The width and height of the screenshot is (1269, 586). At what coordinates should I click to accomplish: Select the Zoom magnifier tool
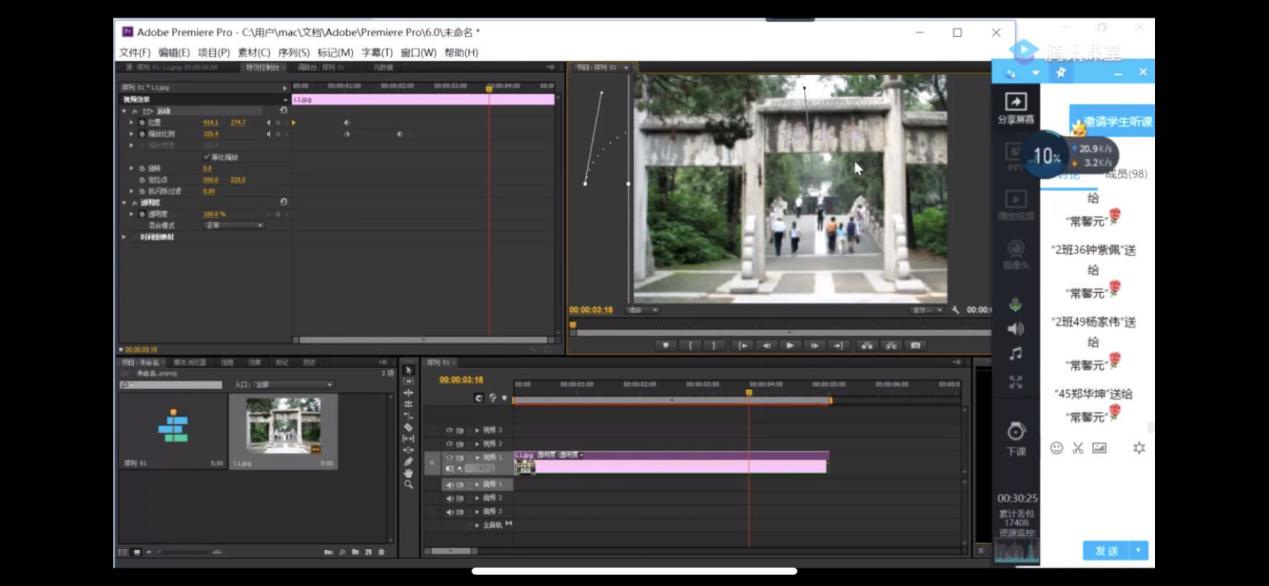(x=408, y=484)
